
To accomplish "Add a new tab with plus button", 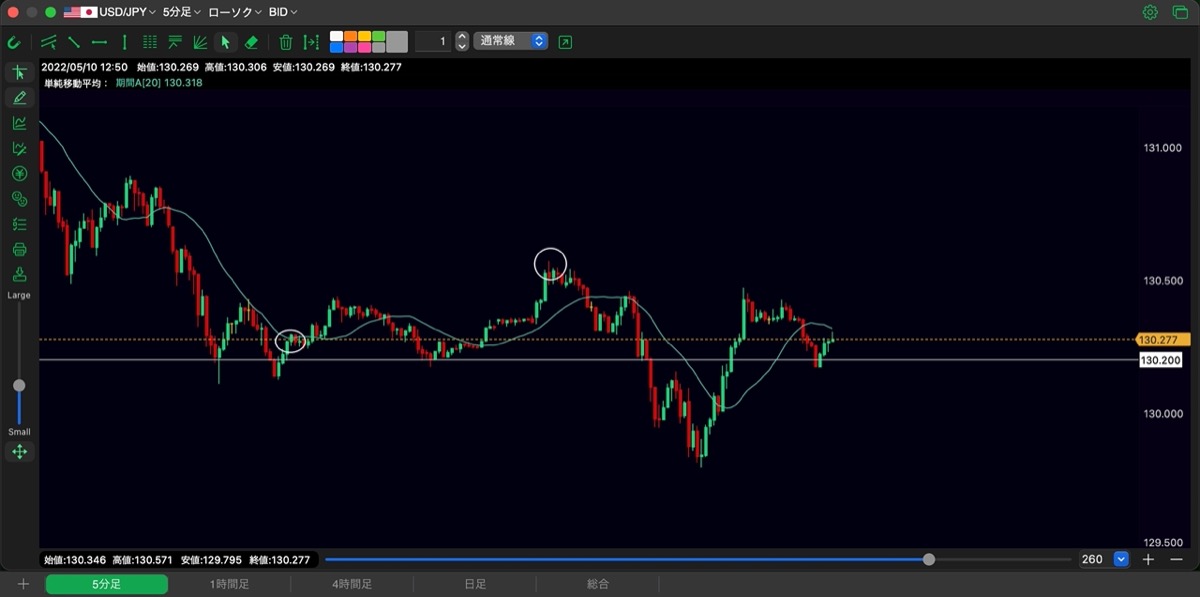I will tap(22, 584).
